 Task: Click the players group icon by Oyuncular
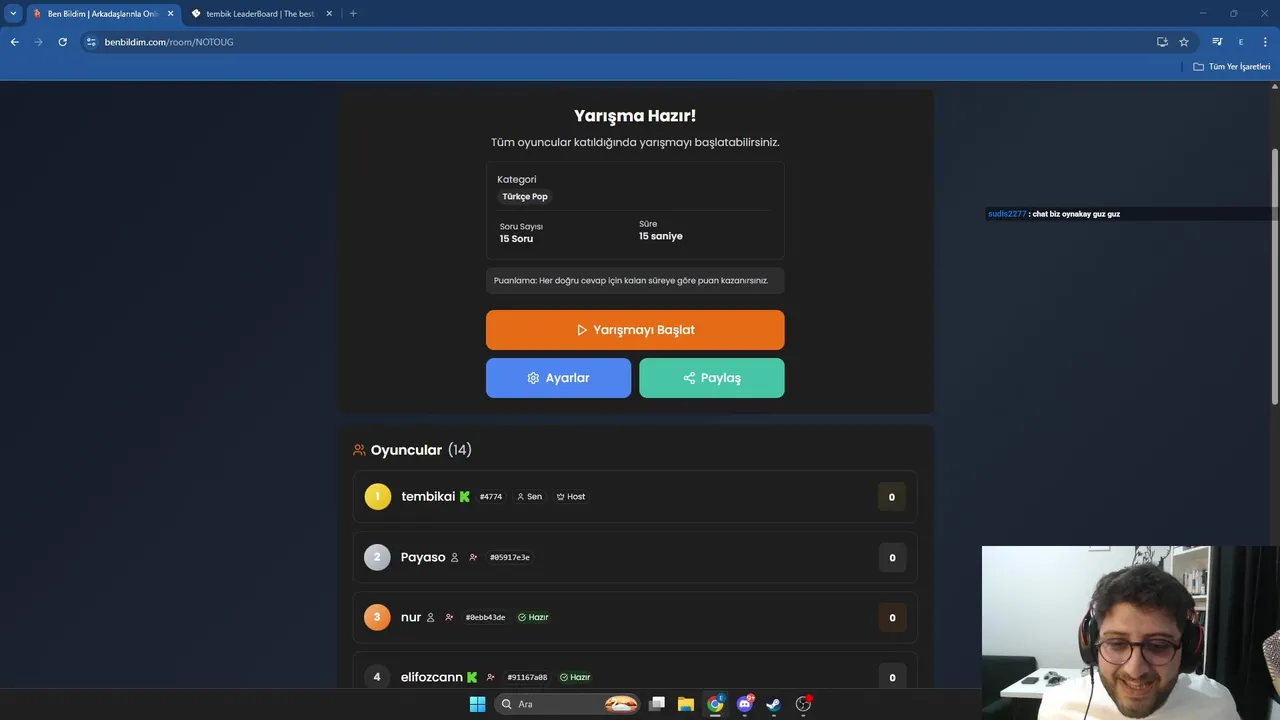359,450
